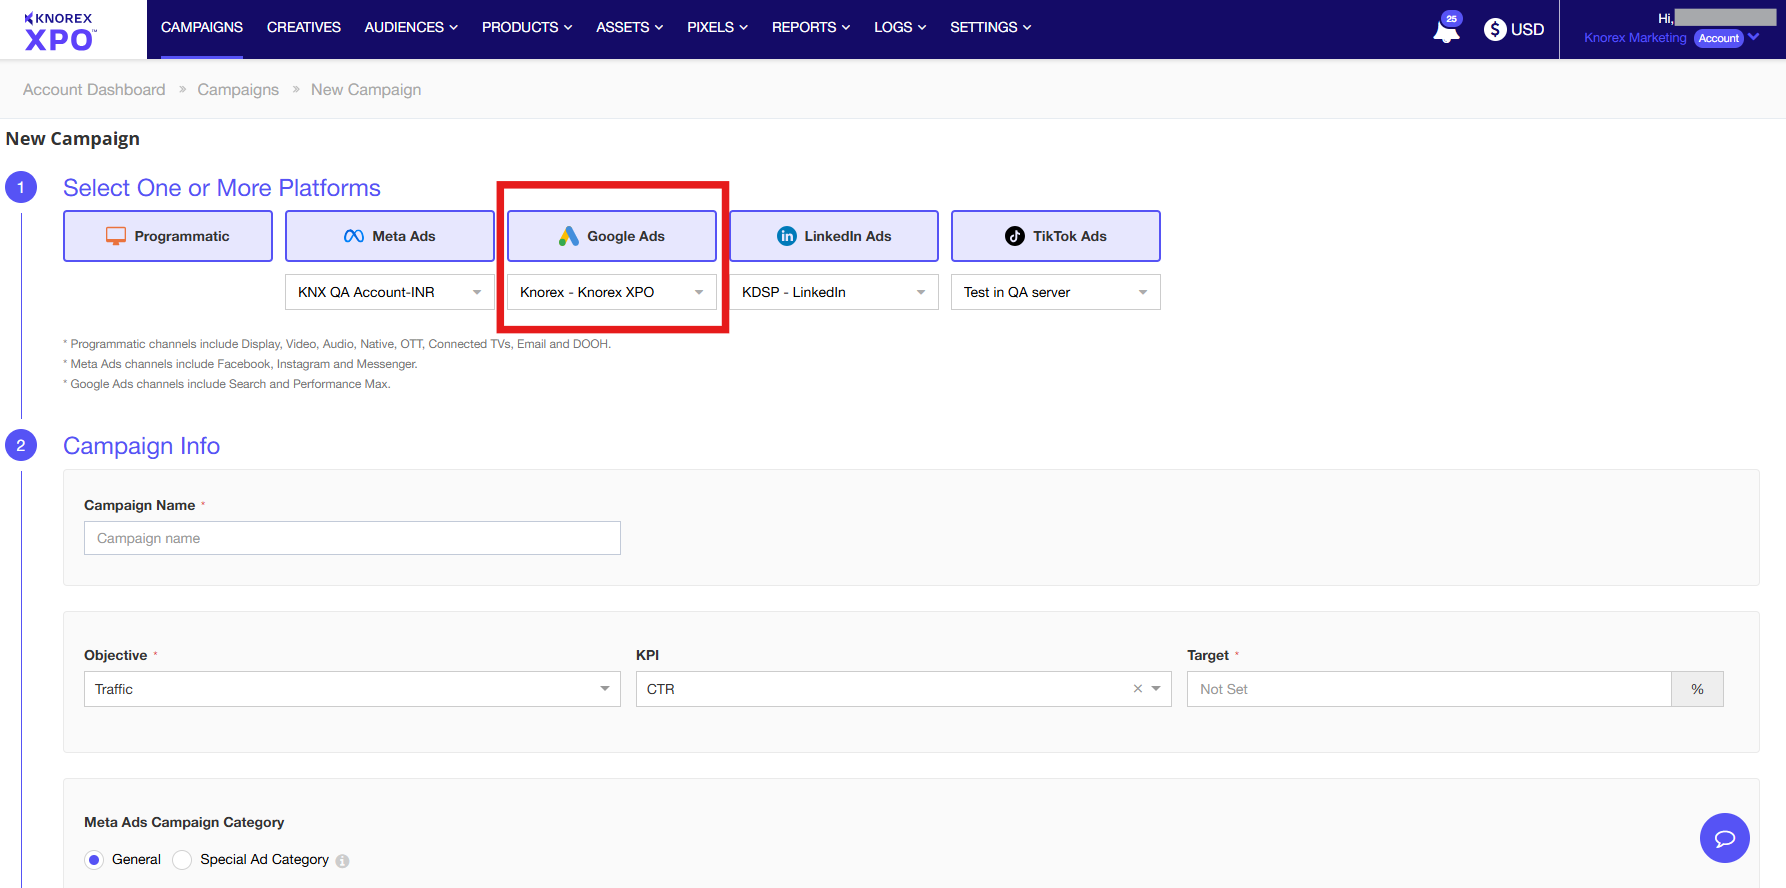The height and width of the screenshot is (888, 1786).
Task: Open the notifications bell icon
Action: 1446,29
